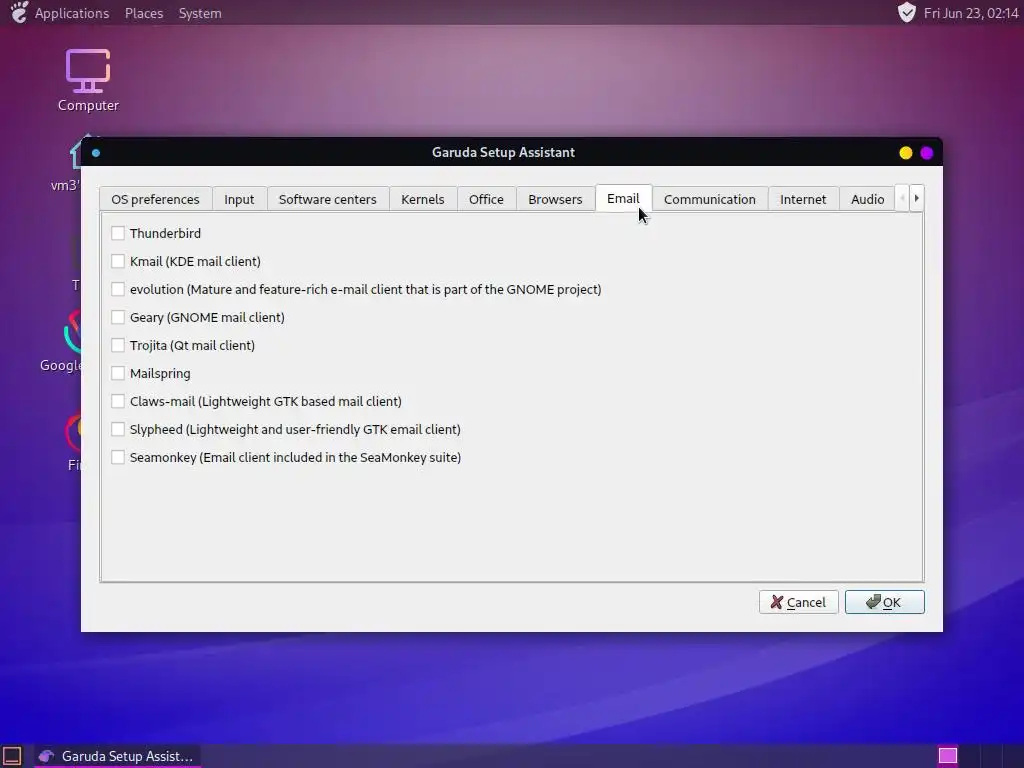The image size is (1024, 768).
Task: Switch to the Browsers tab
Action: tap(555, 199)
